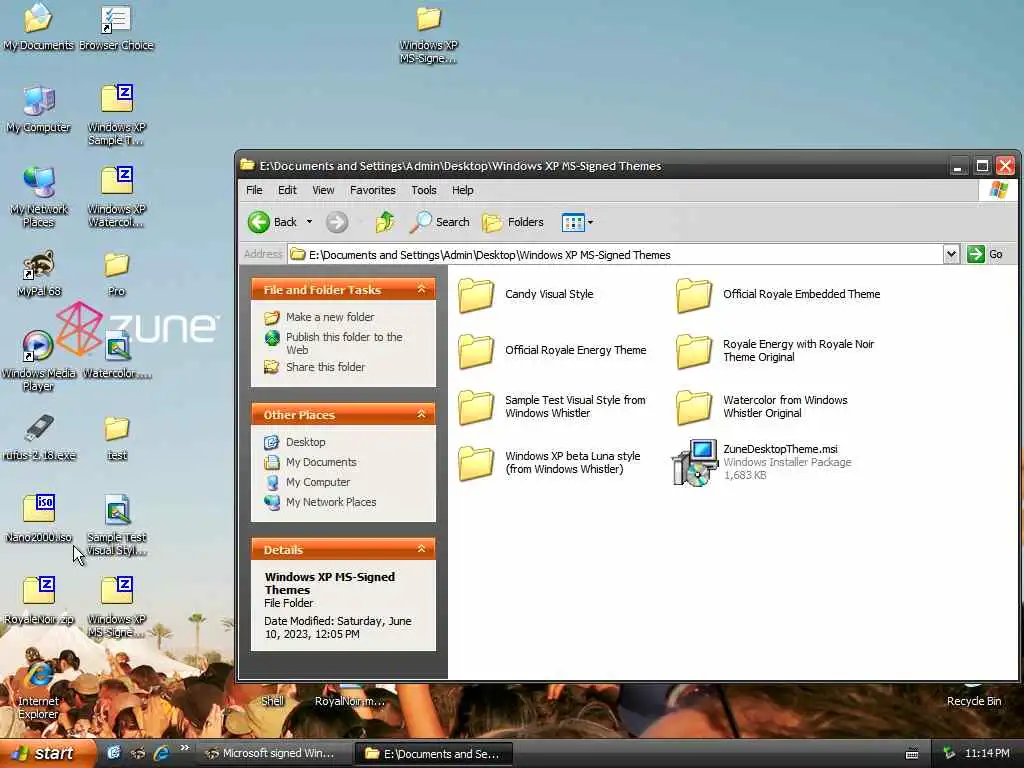Open Search in Explorer toolbar
This screenshot has width=1024, height=768.
(x=440, y=222)
